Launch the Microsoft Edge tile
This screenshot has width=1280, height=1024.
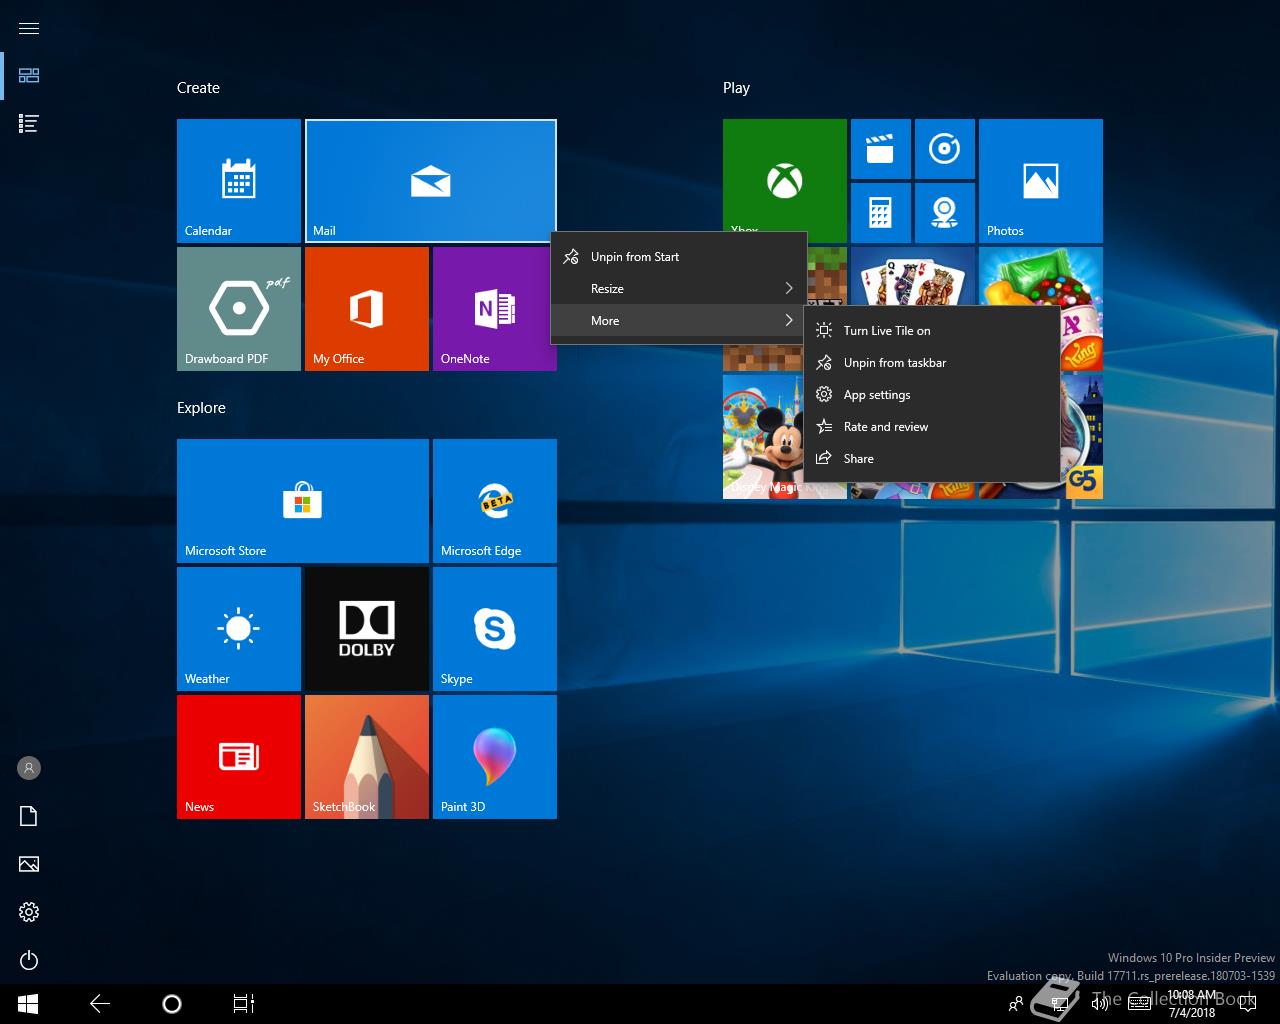[x=495, y=501]
